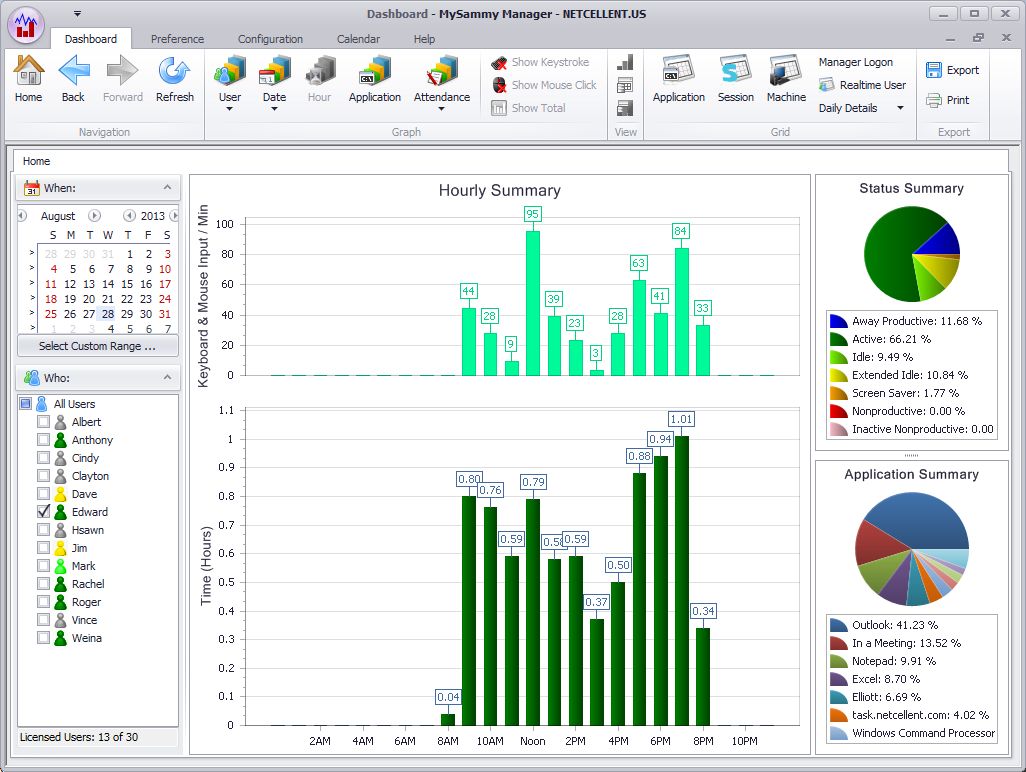Collapse the When panel
The height and width of the screenshot is (772, 1026).
tap(166, 188)
